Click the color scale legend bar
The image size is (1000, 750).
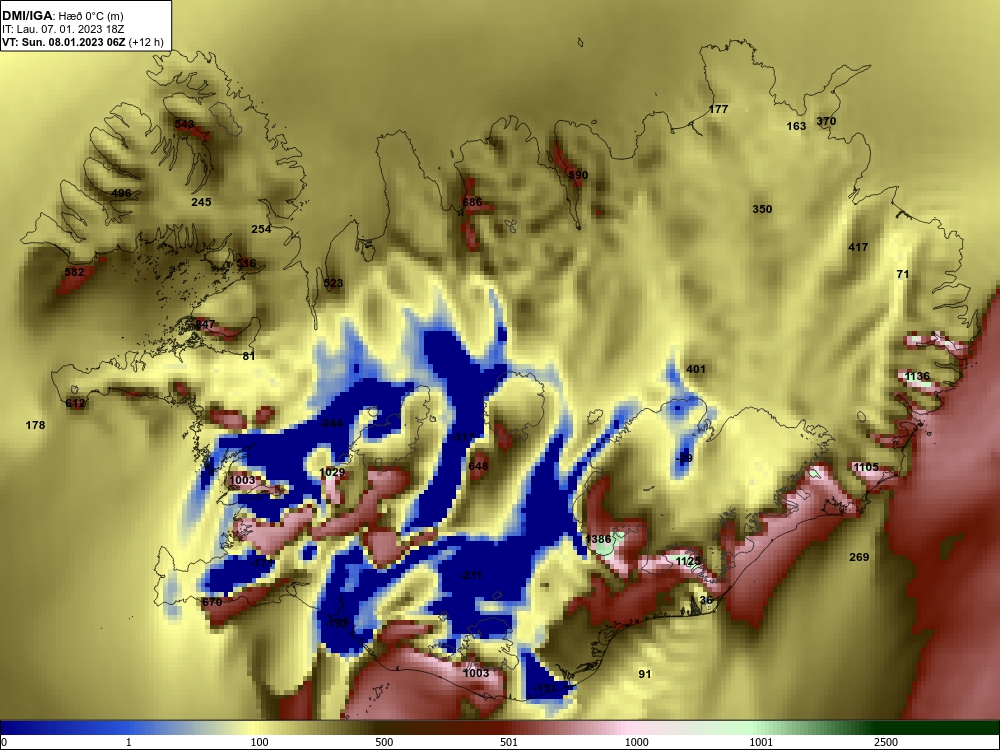tap(500, 728)
